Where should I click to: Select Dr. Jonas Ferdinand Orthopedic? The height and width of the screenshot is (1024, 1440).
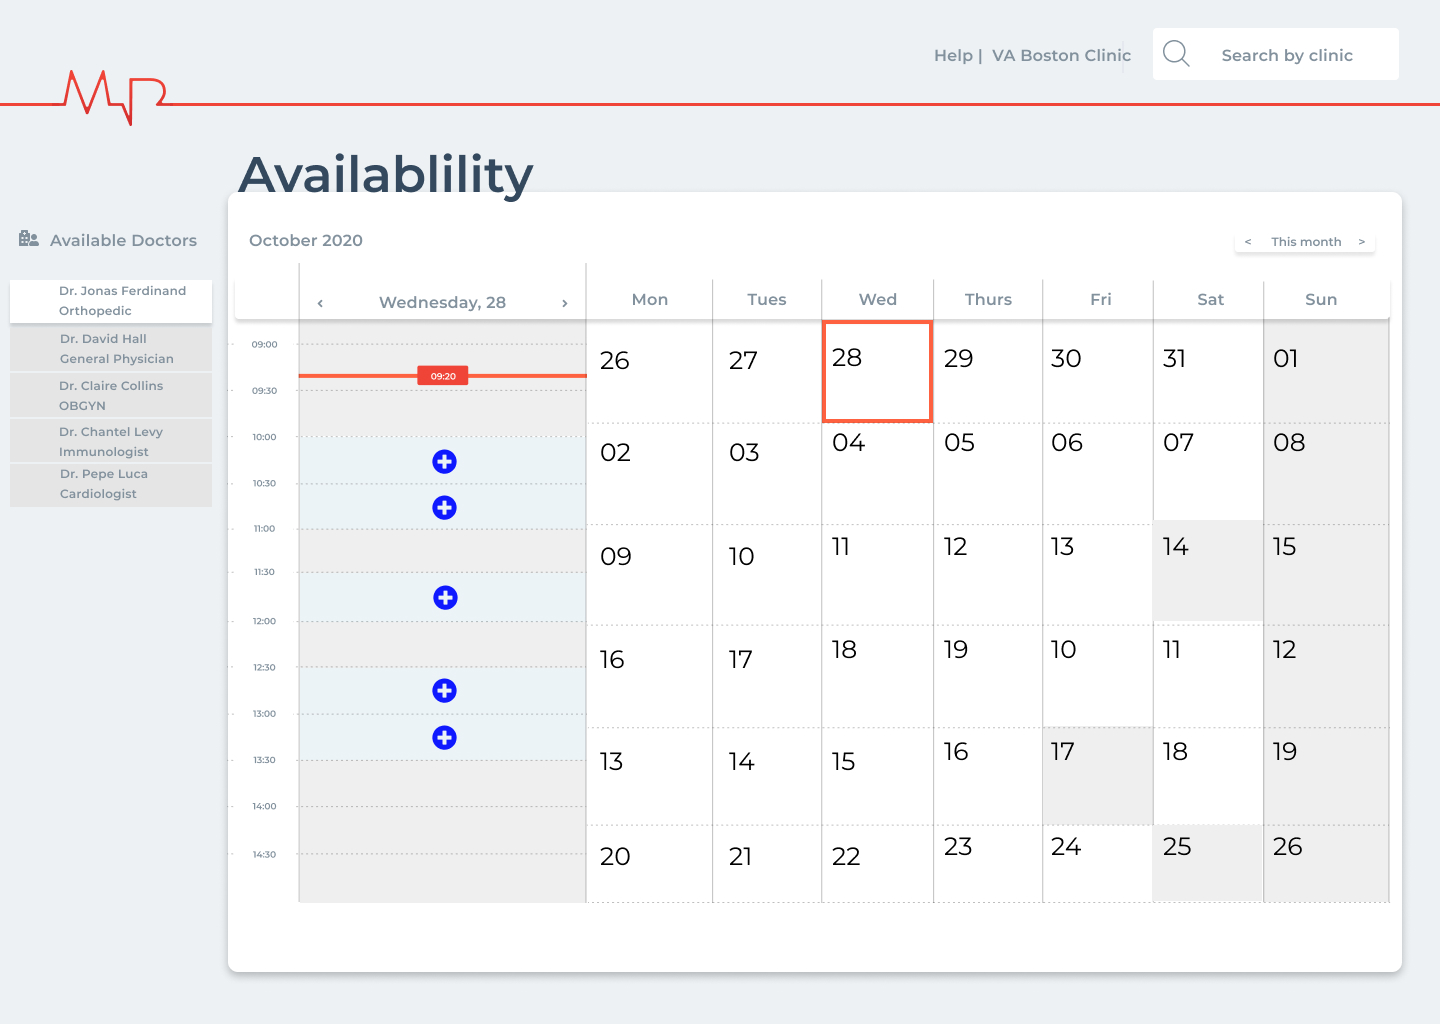[111, 301]
